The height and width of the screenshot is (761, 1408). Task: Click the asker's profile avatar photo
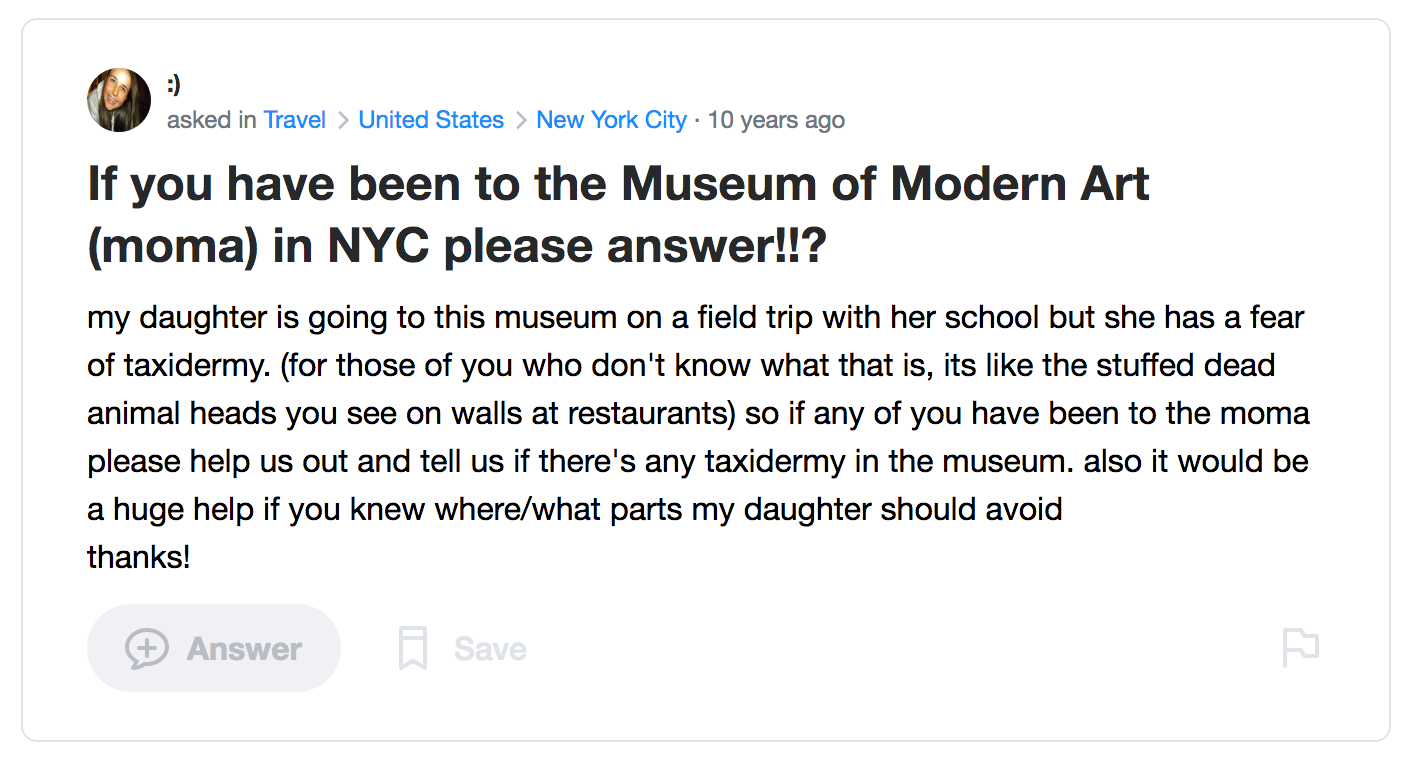click(x=119, y=100)
